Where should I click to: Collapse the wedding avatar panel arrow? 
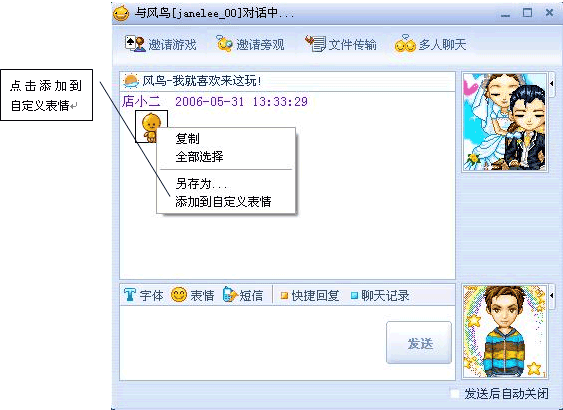click(x=552, y=84)
